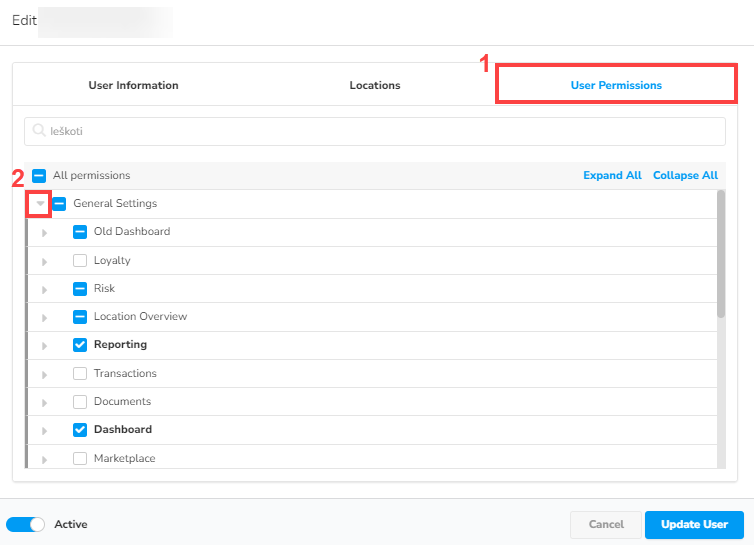Viewport: 754px width, 545px height.
Task: Expand the Loyalty permissions row
Action: click(x=44, y=261)
